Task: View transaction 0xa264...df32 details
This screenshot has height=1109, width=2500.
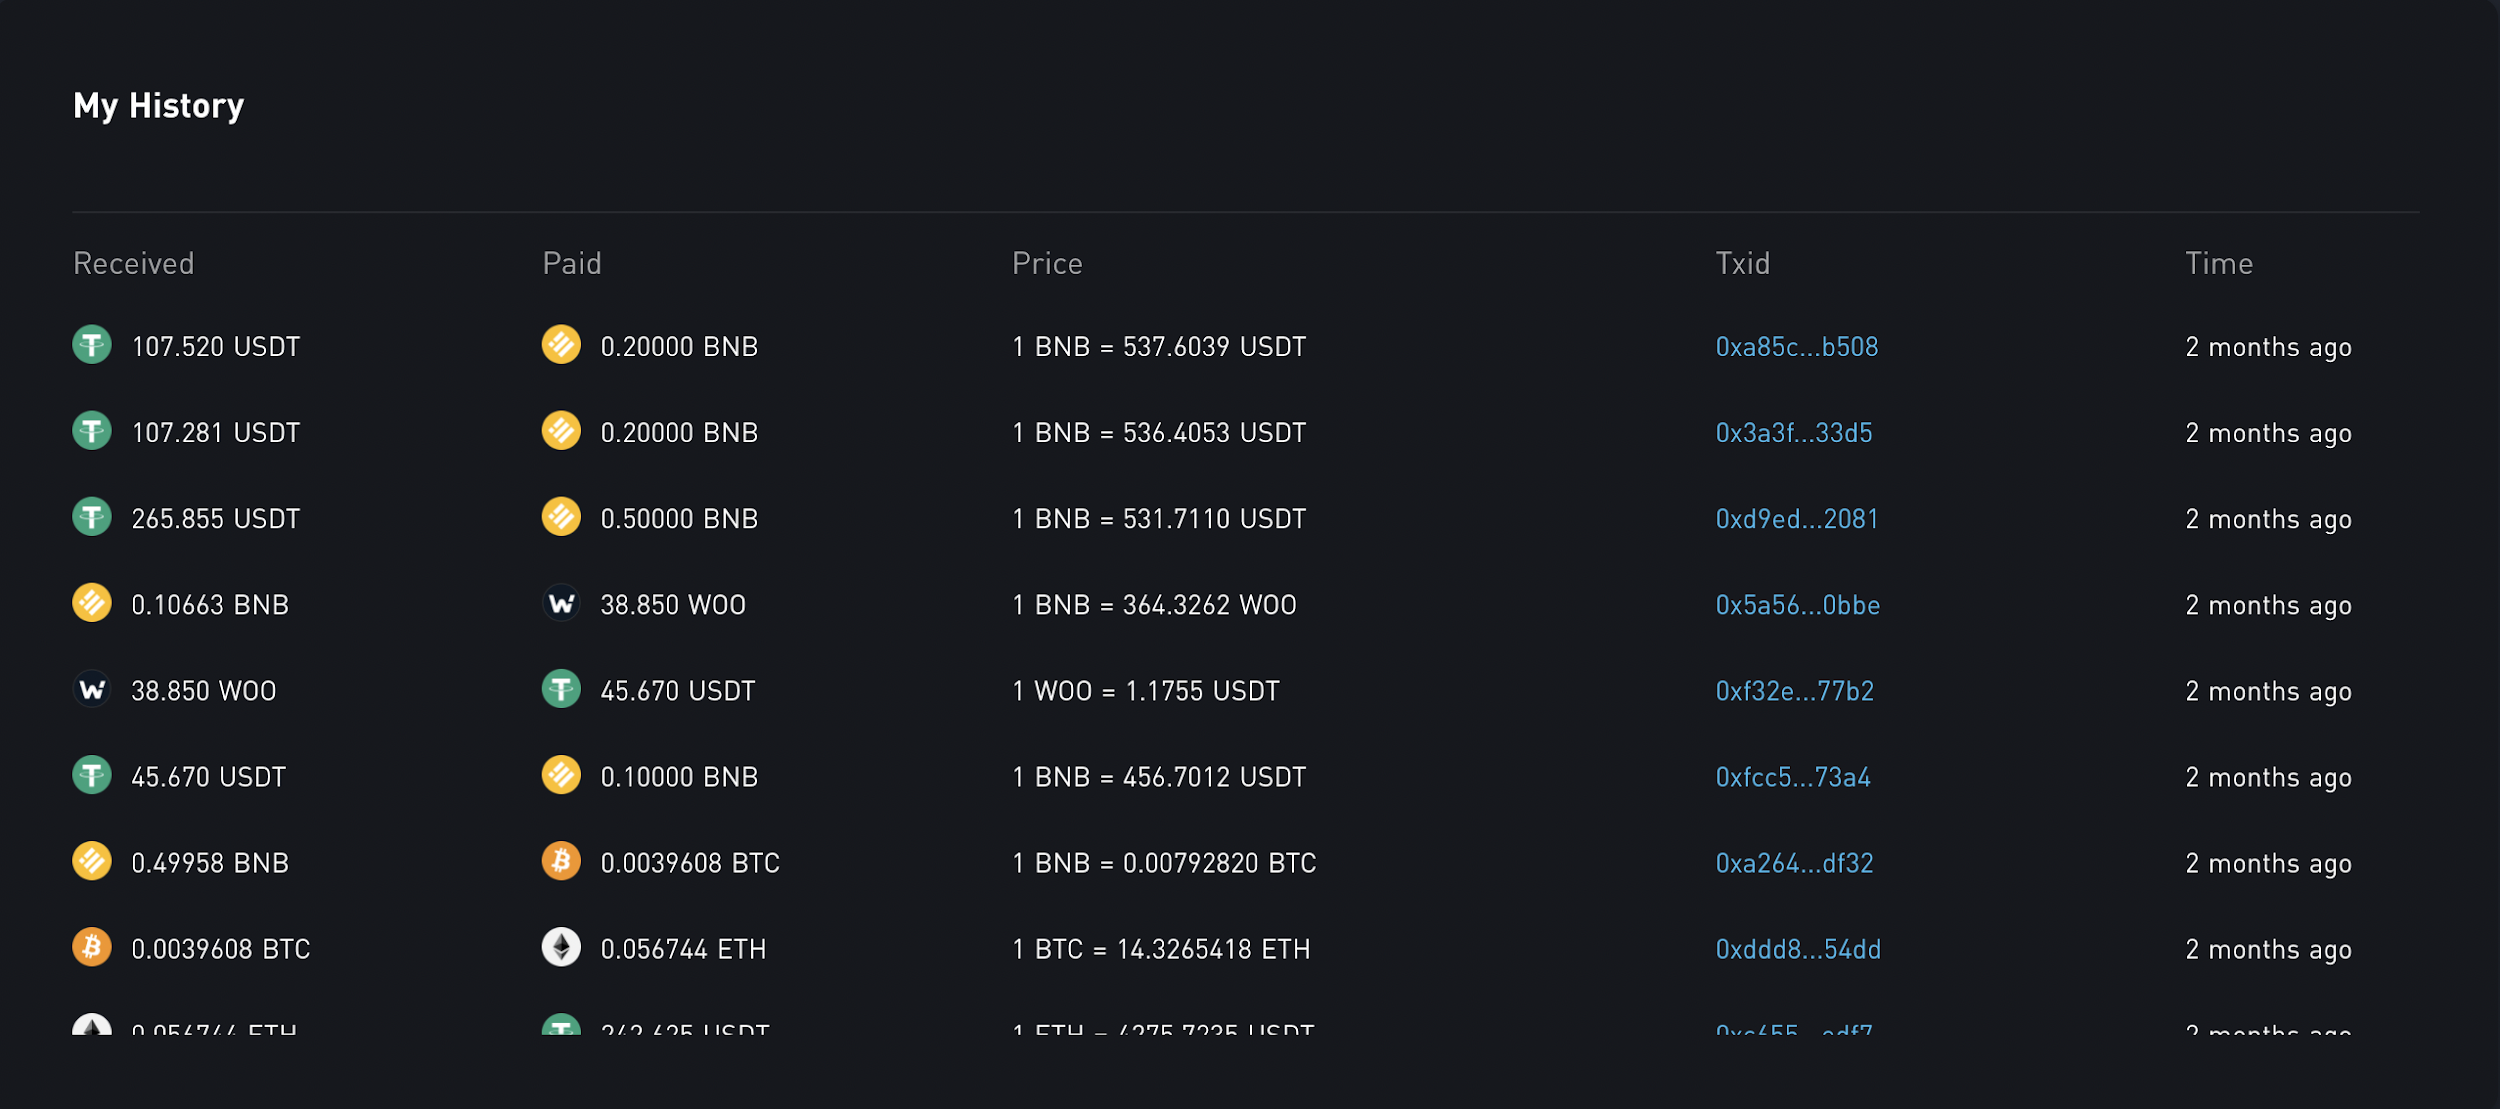Action: point(1795,863)
